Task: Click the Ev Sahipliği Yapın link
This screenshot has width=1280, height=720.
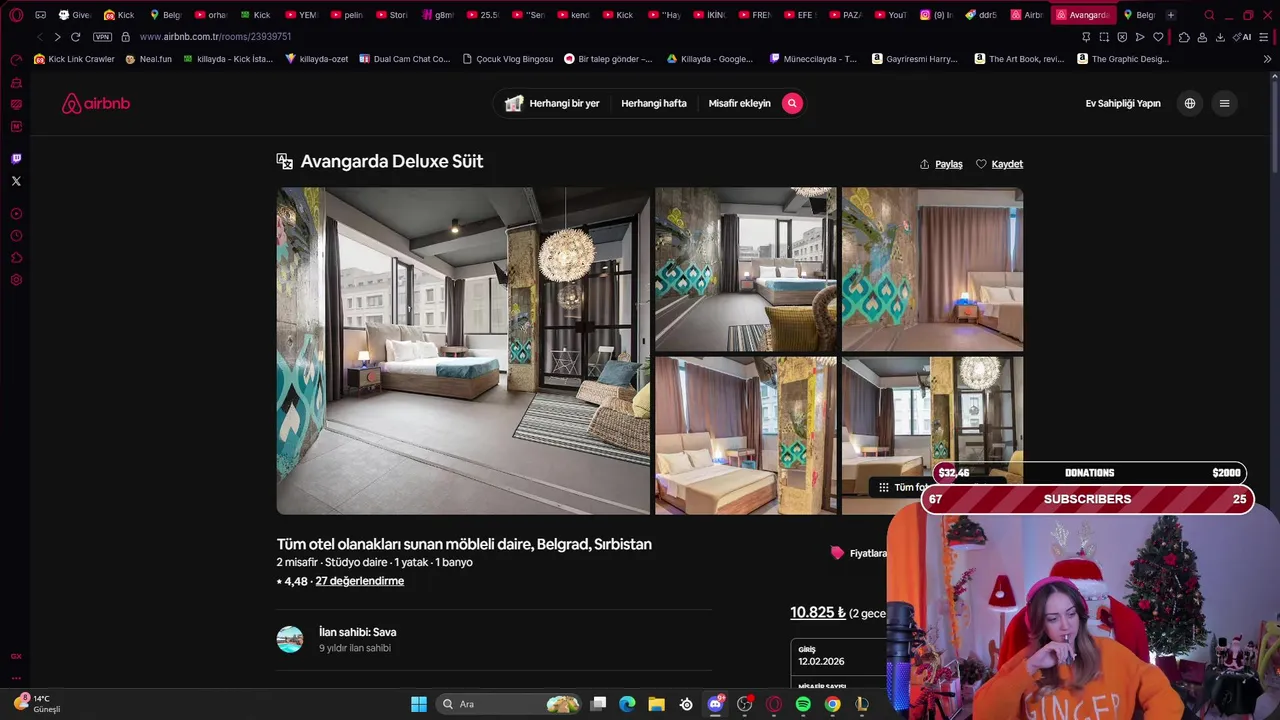Action: tap(1123, 103)
